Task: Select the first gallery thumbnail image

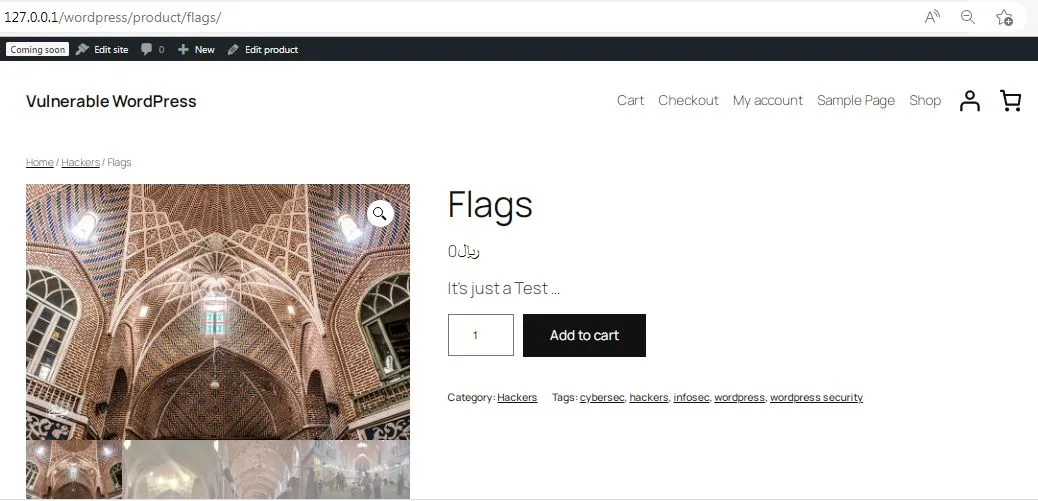Action: coord(73,469)
